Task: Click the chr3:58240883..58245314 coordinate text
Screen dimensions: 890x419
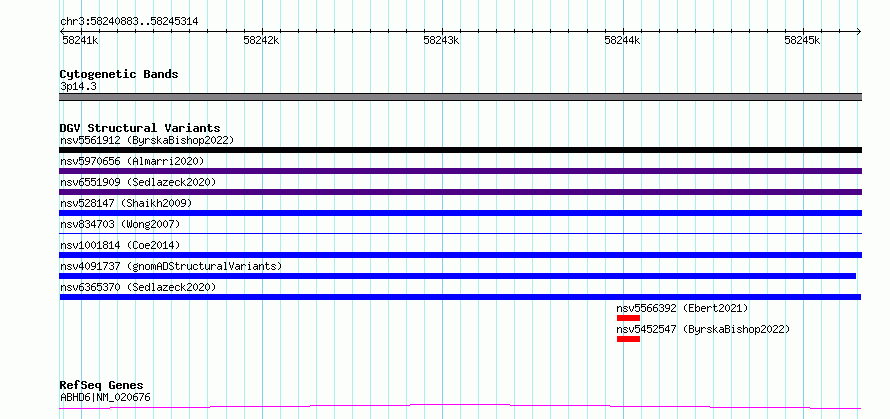Action: [x=129, y=22]
